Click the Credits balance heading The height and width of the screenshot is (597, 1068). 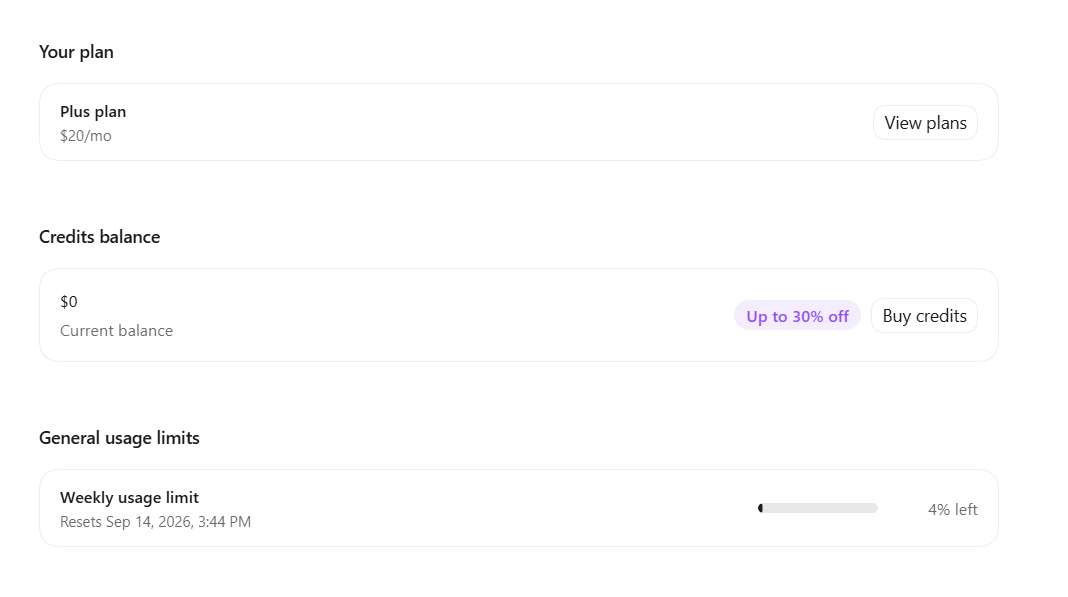coord(99,236)
